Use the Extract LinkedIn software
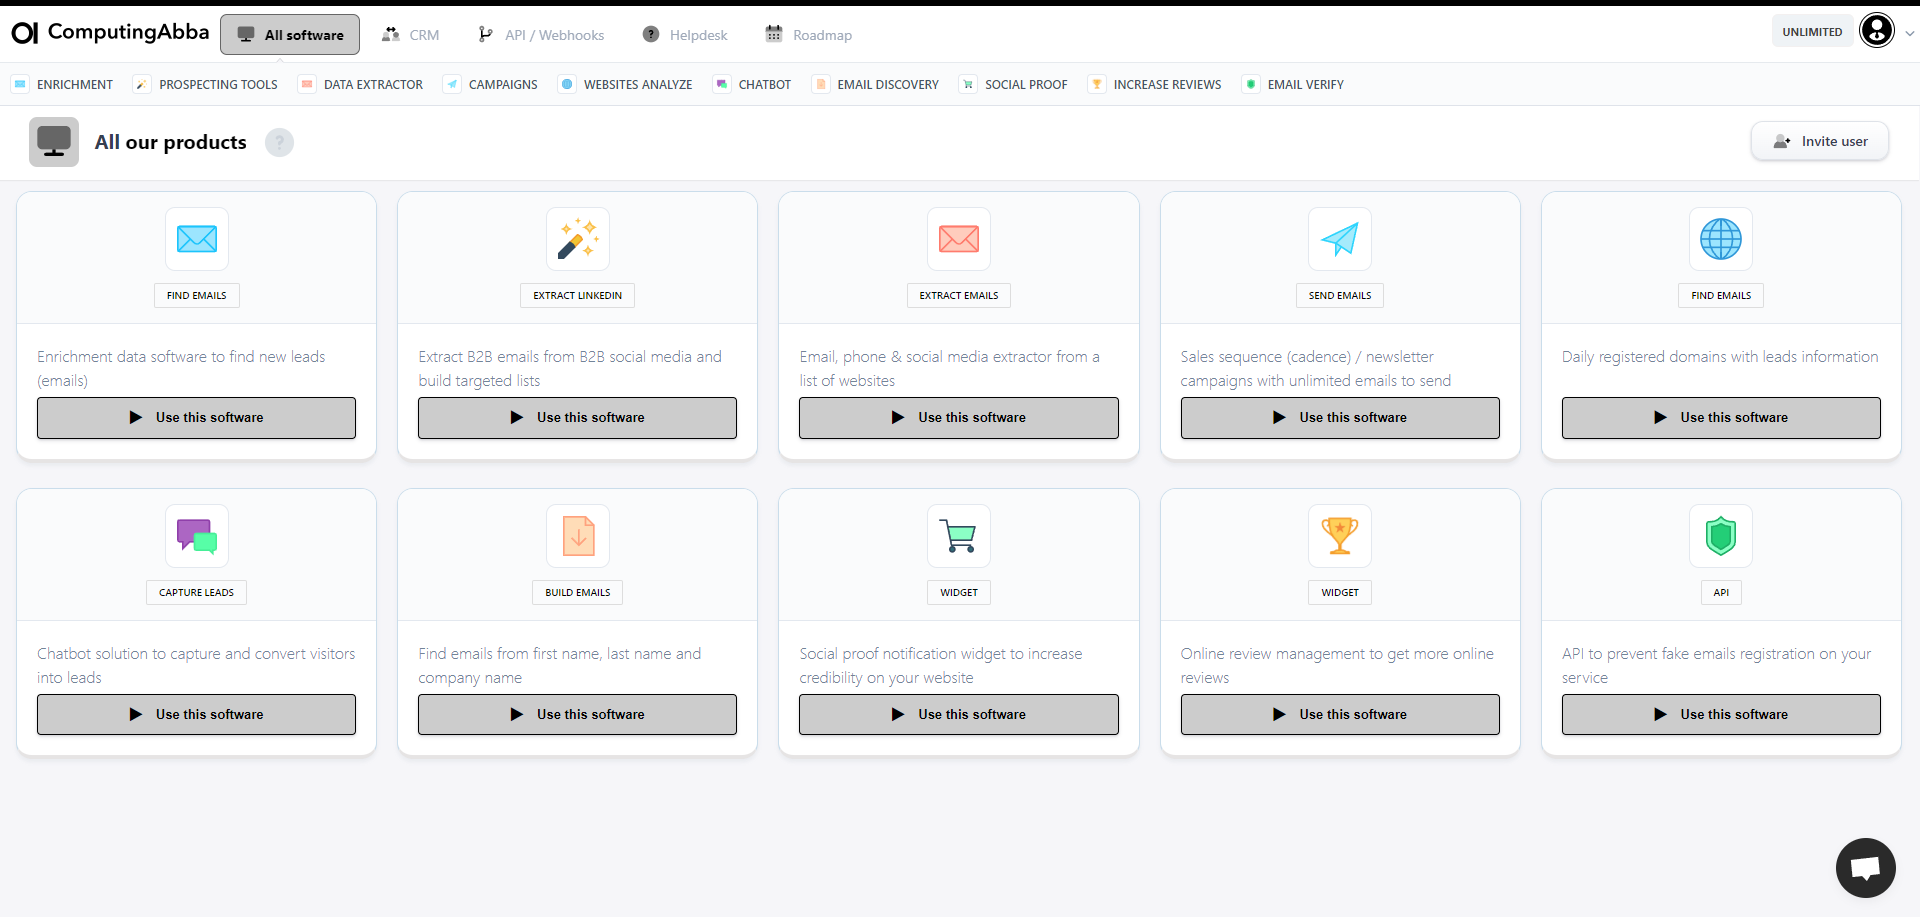The width and height of the screenshot is (1920, 917). 578,418
